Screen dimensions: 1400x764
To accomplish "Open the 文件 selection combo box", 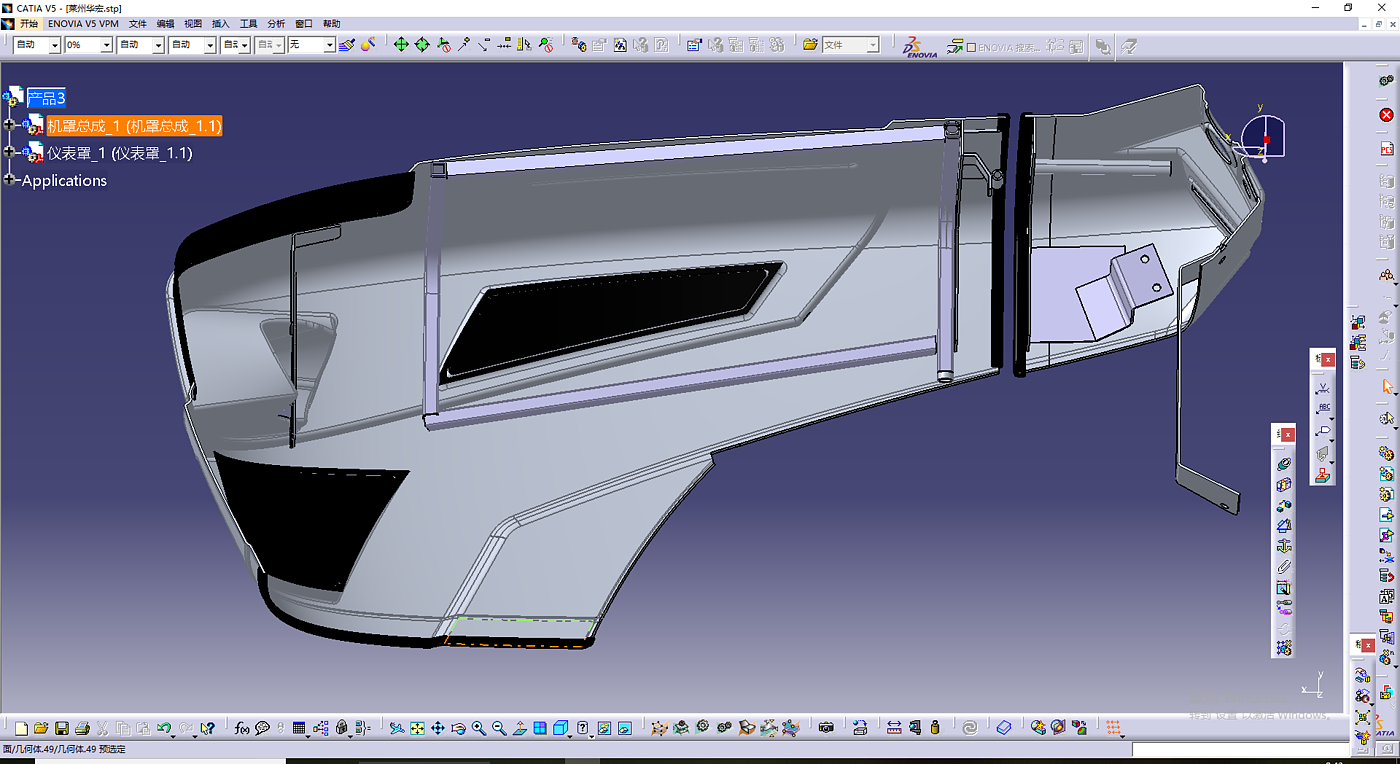I will 872,45.
